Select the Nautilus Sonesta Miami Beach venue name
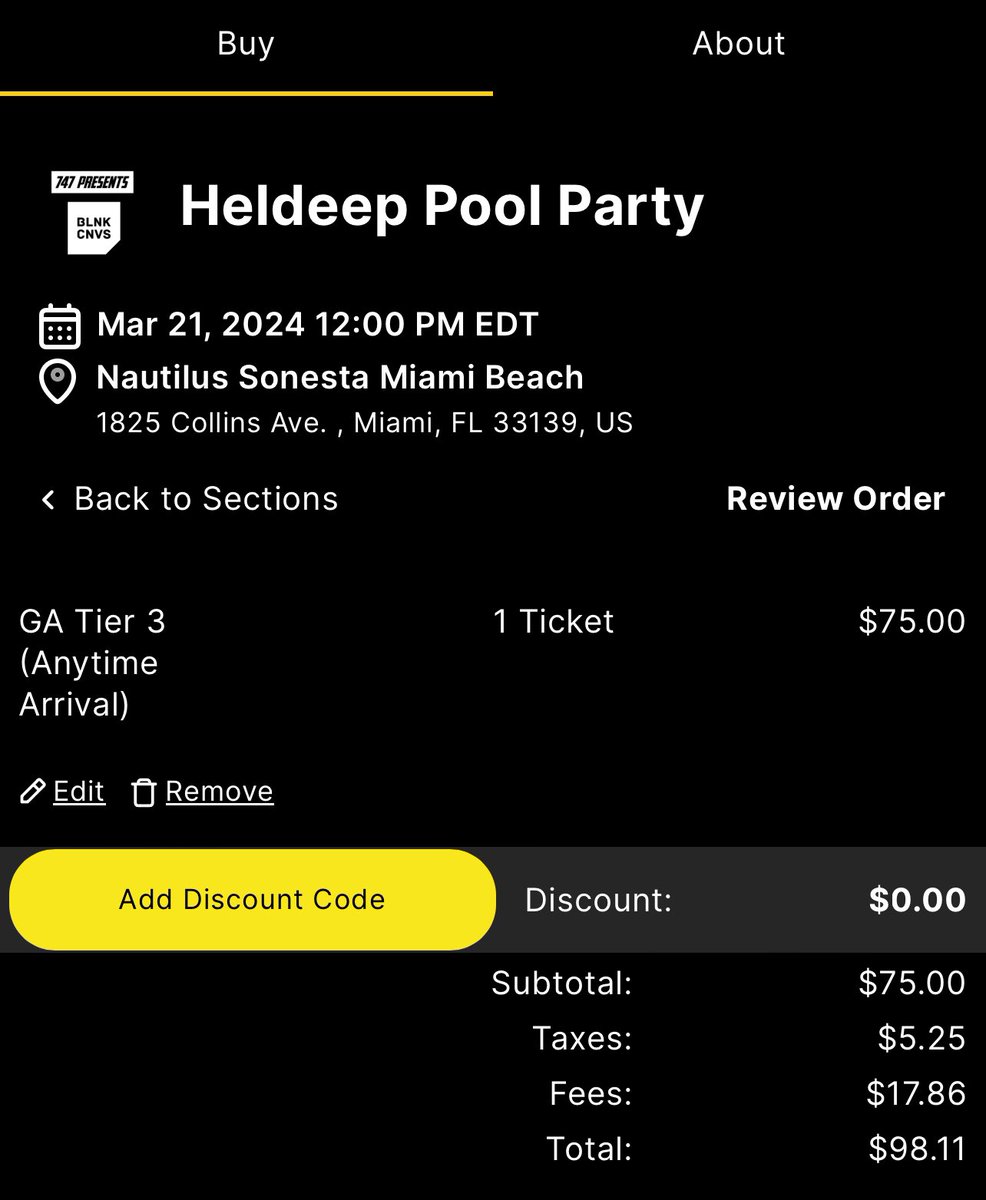The height and width of the screenshot is (1200, 986). click(x=340, y=378)
